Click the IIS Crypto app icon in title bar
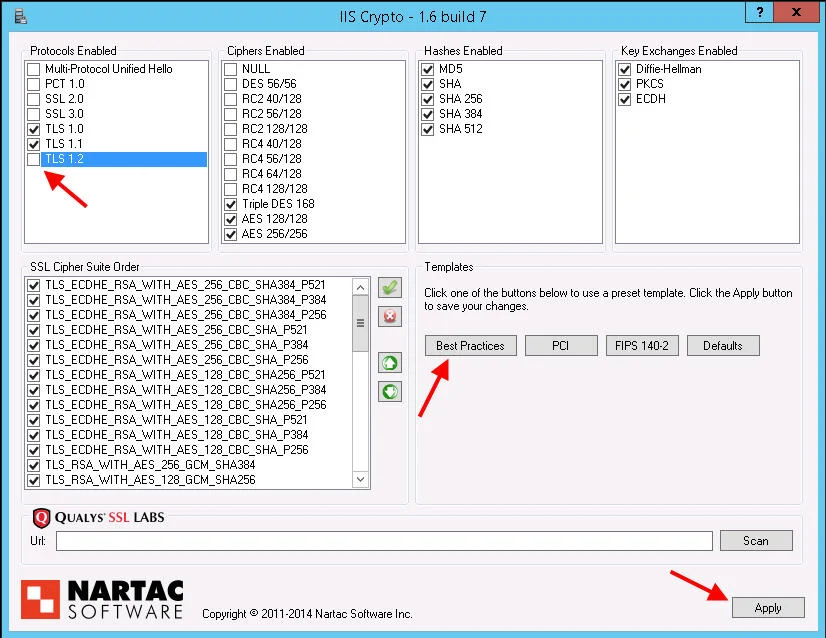 (x=21, y=16)
